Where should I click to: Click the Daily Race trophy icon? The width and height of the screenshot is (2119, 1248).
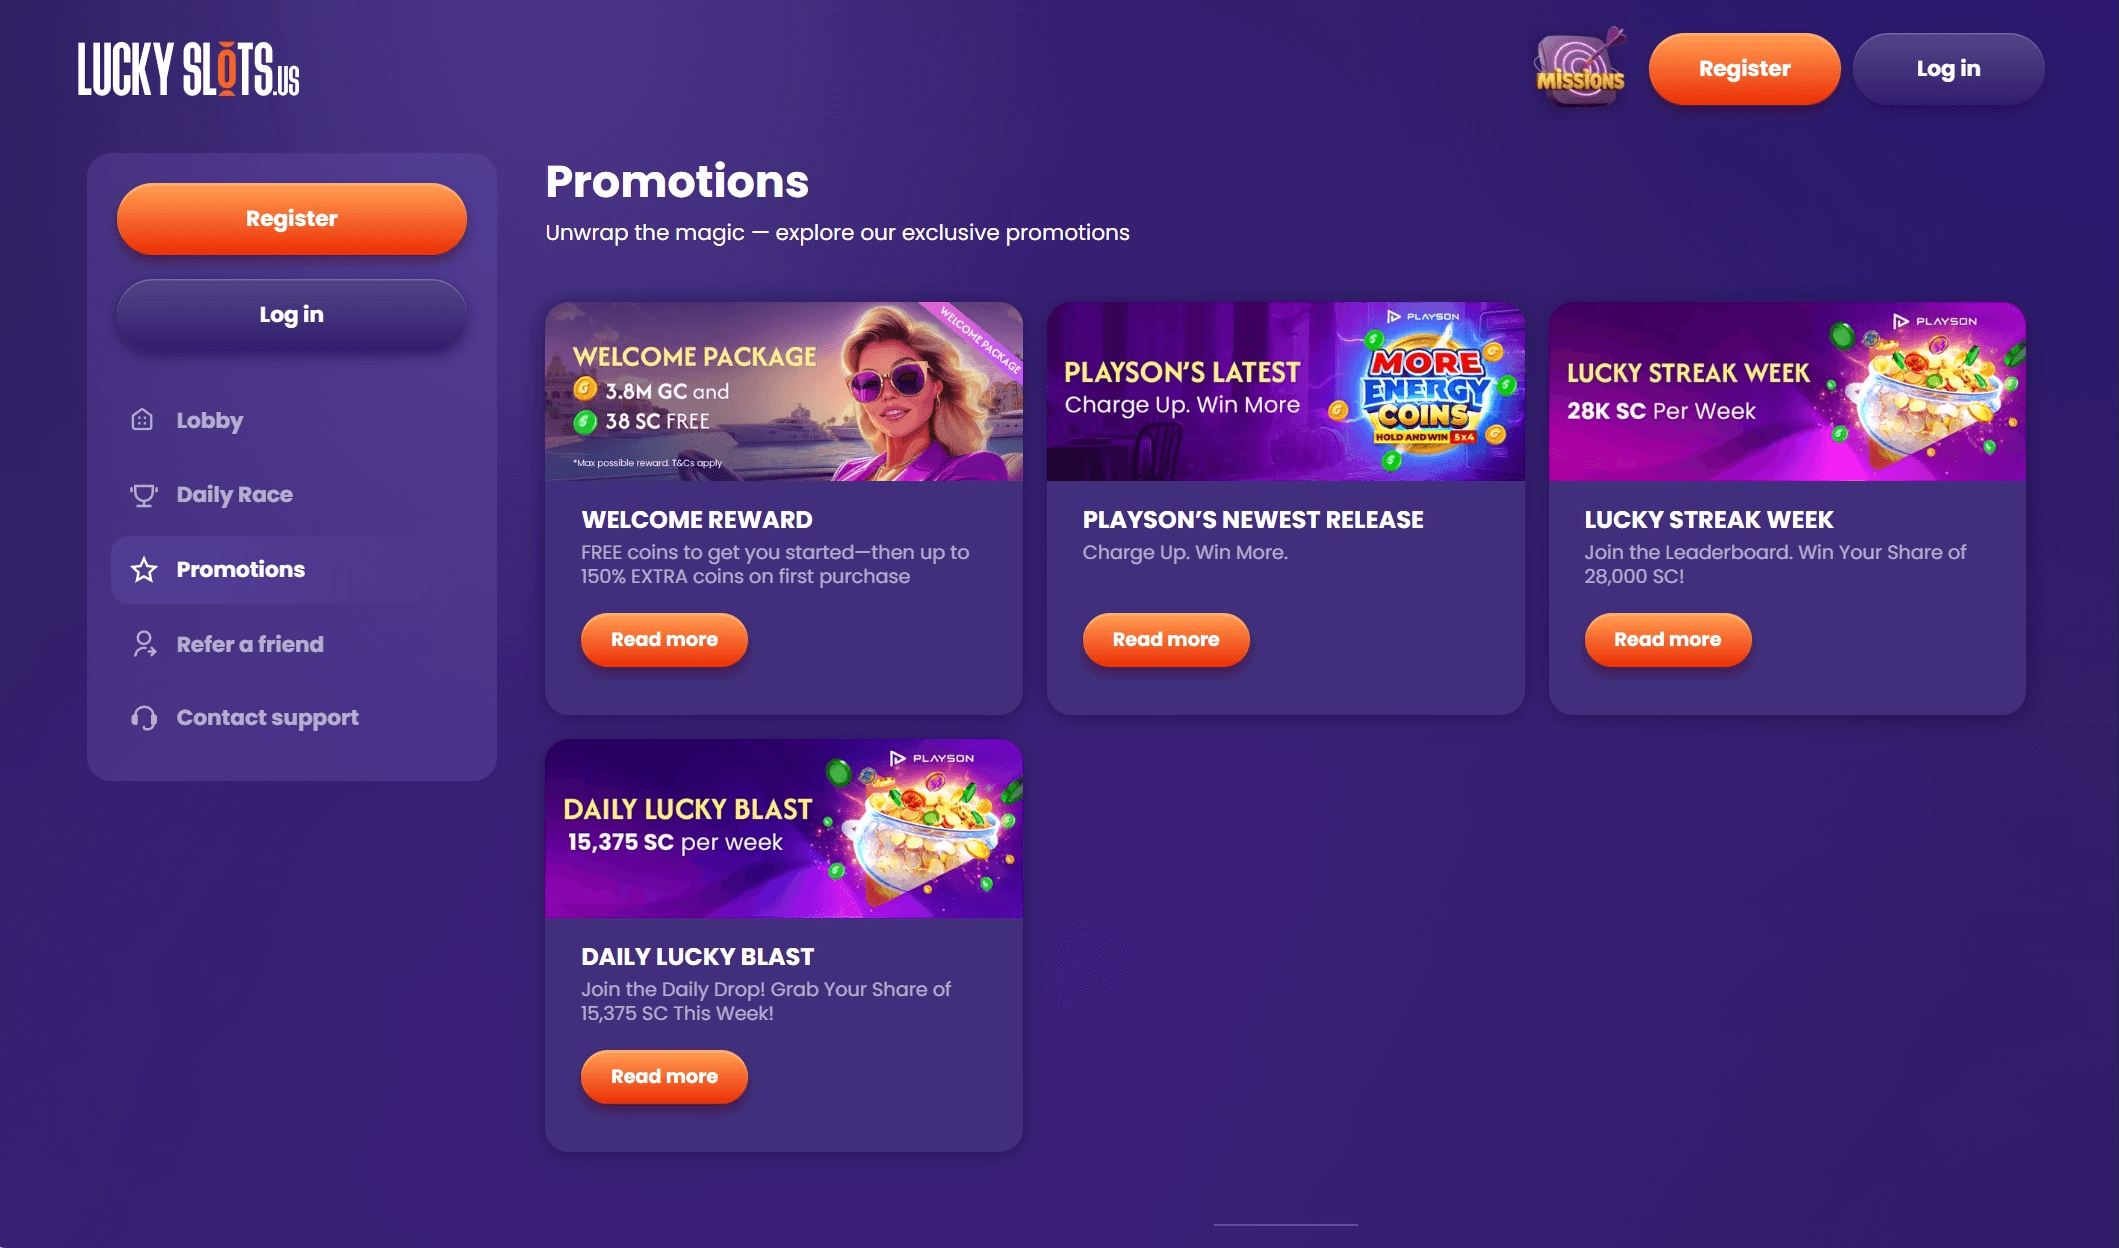(x=144, y=495)
